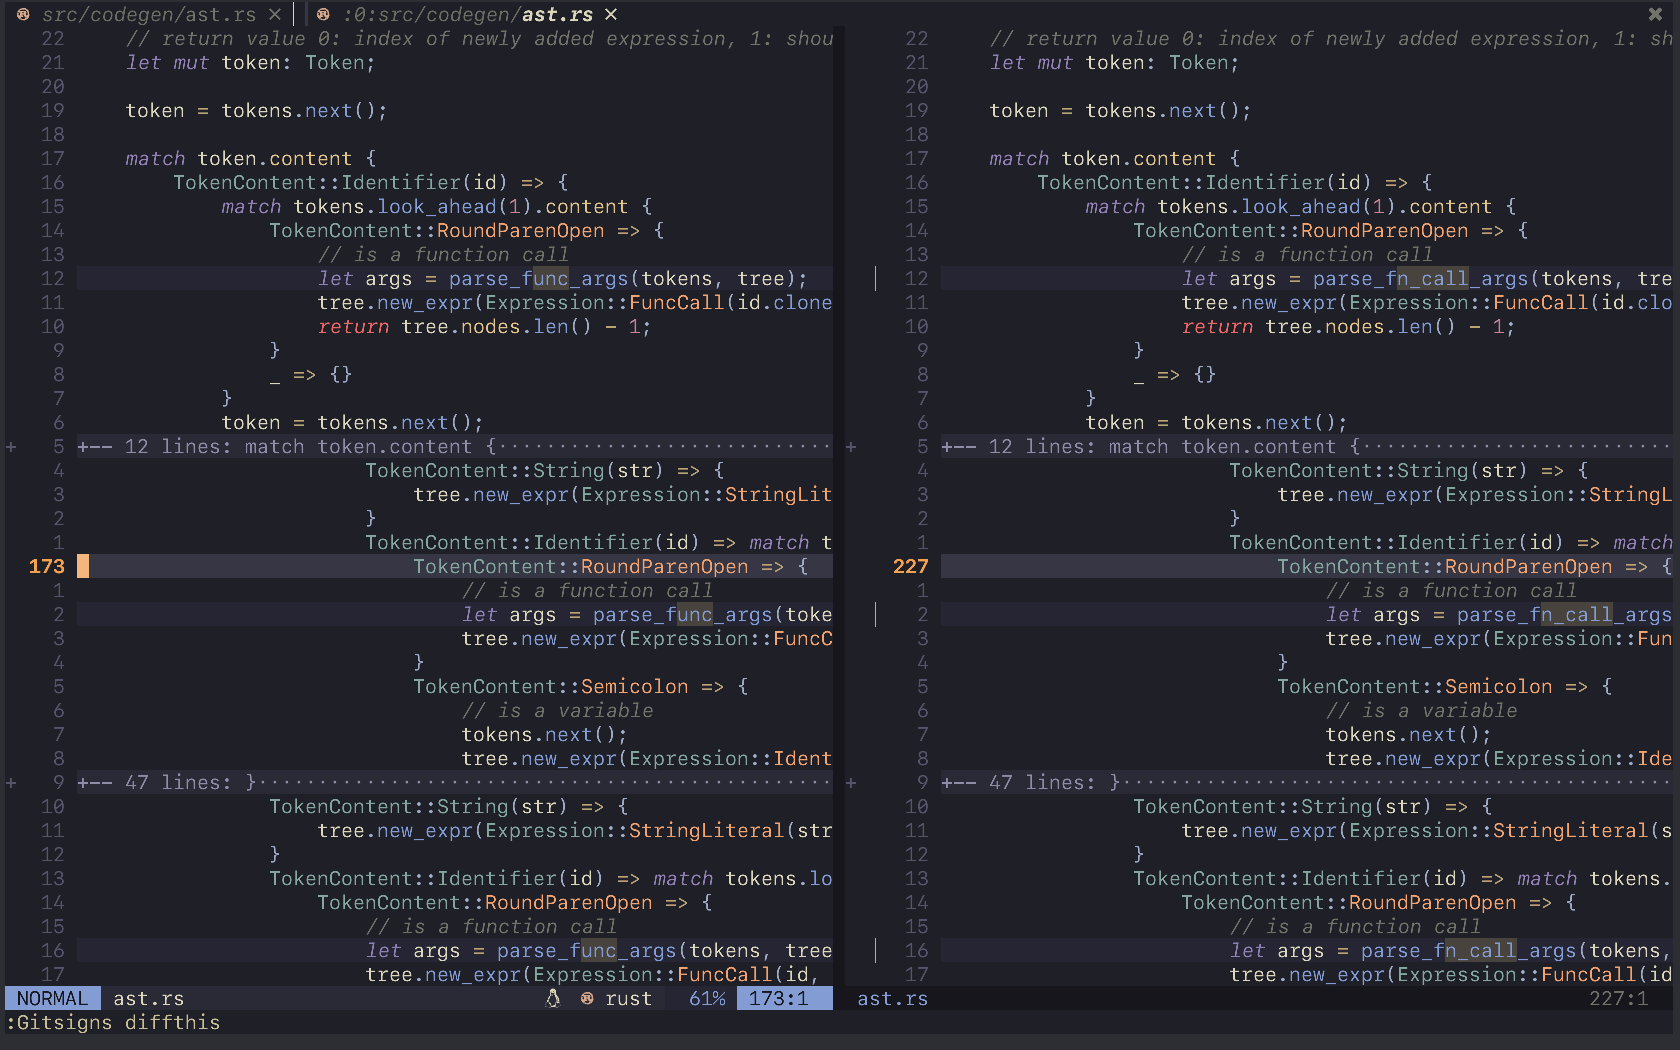Click '// is a variable' comment in left pane
Screen dimensions: 1680x1050
[557, 710]
